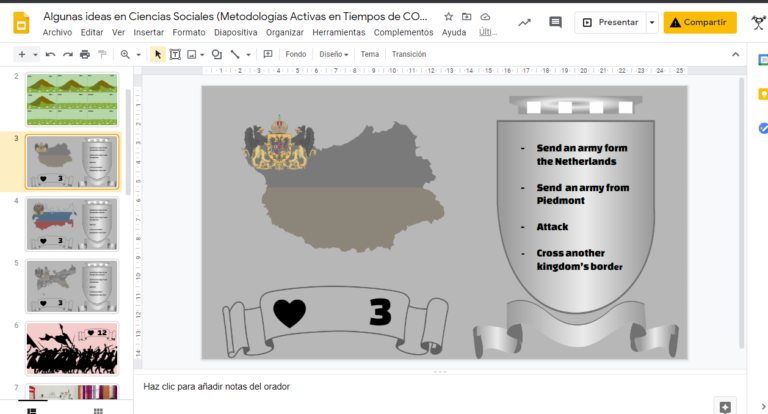
Task: Click the Transición button
Action: (x=409, y=54)
